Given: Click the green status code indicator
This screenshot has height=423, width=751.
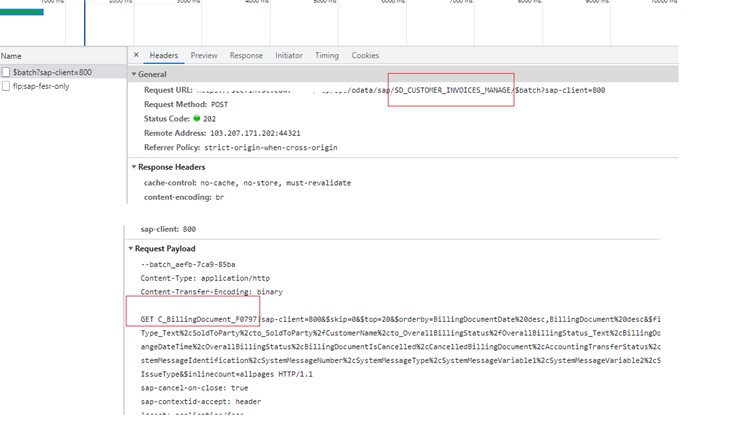Looking at the screenshot, I should click(197, 119).
